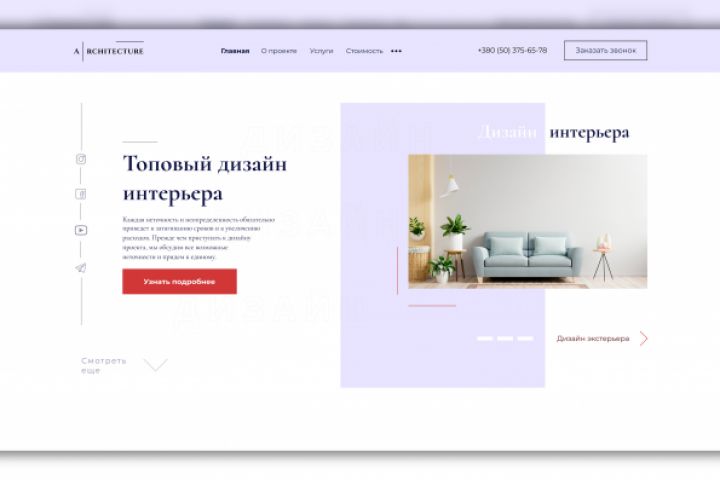Screen dimensions: 720x480
Task: Click the red Узнать подробнее button
Action: tap(180, 282)
